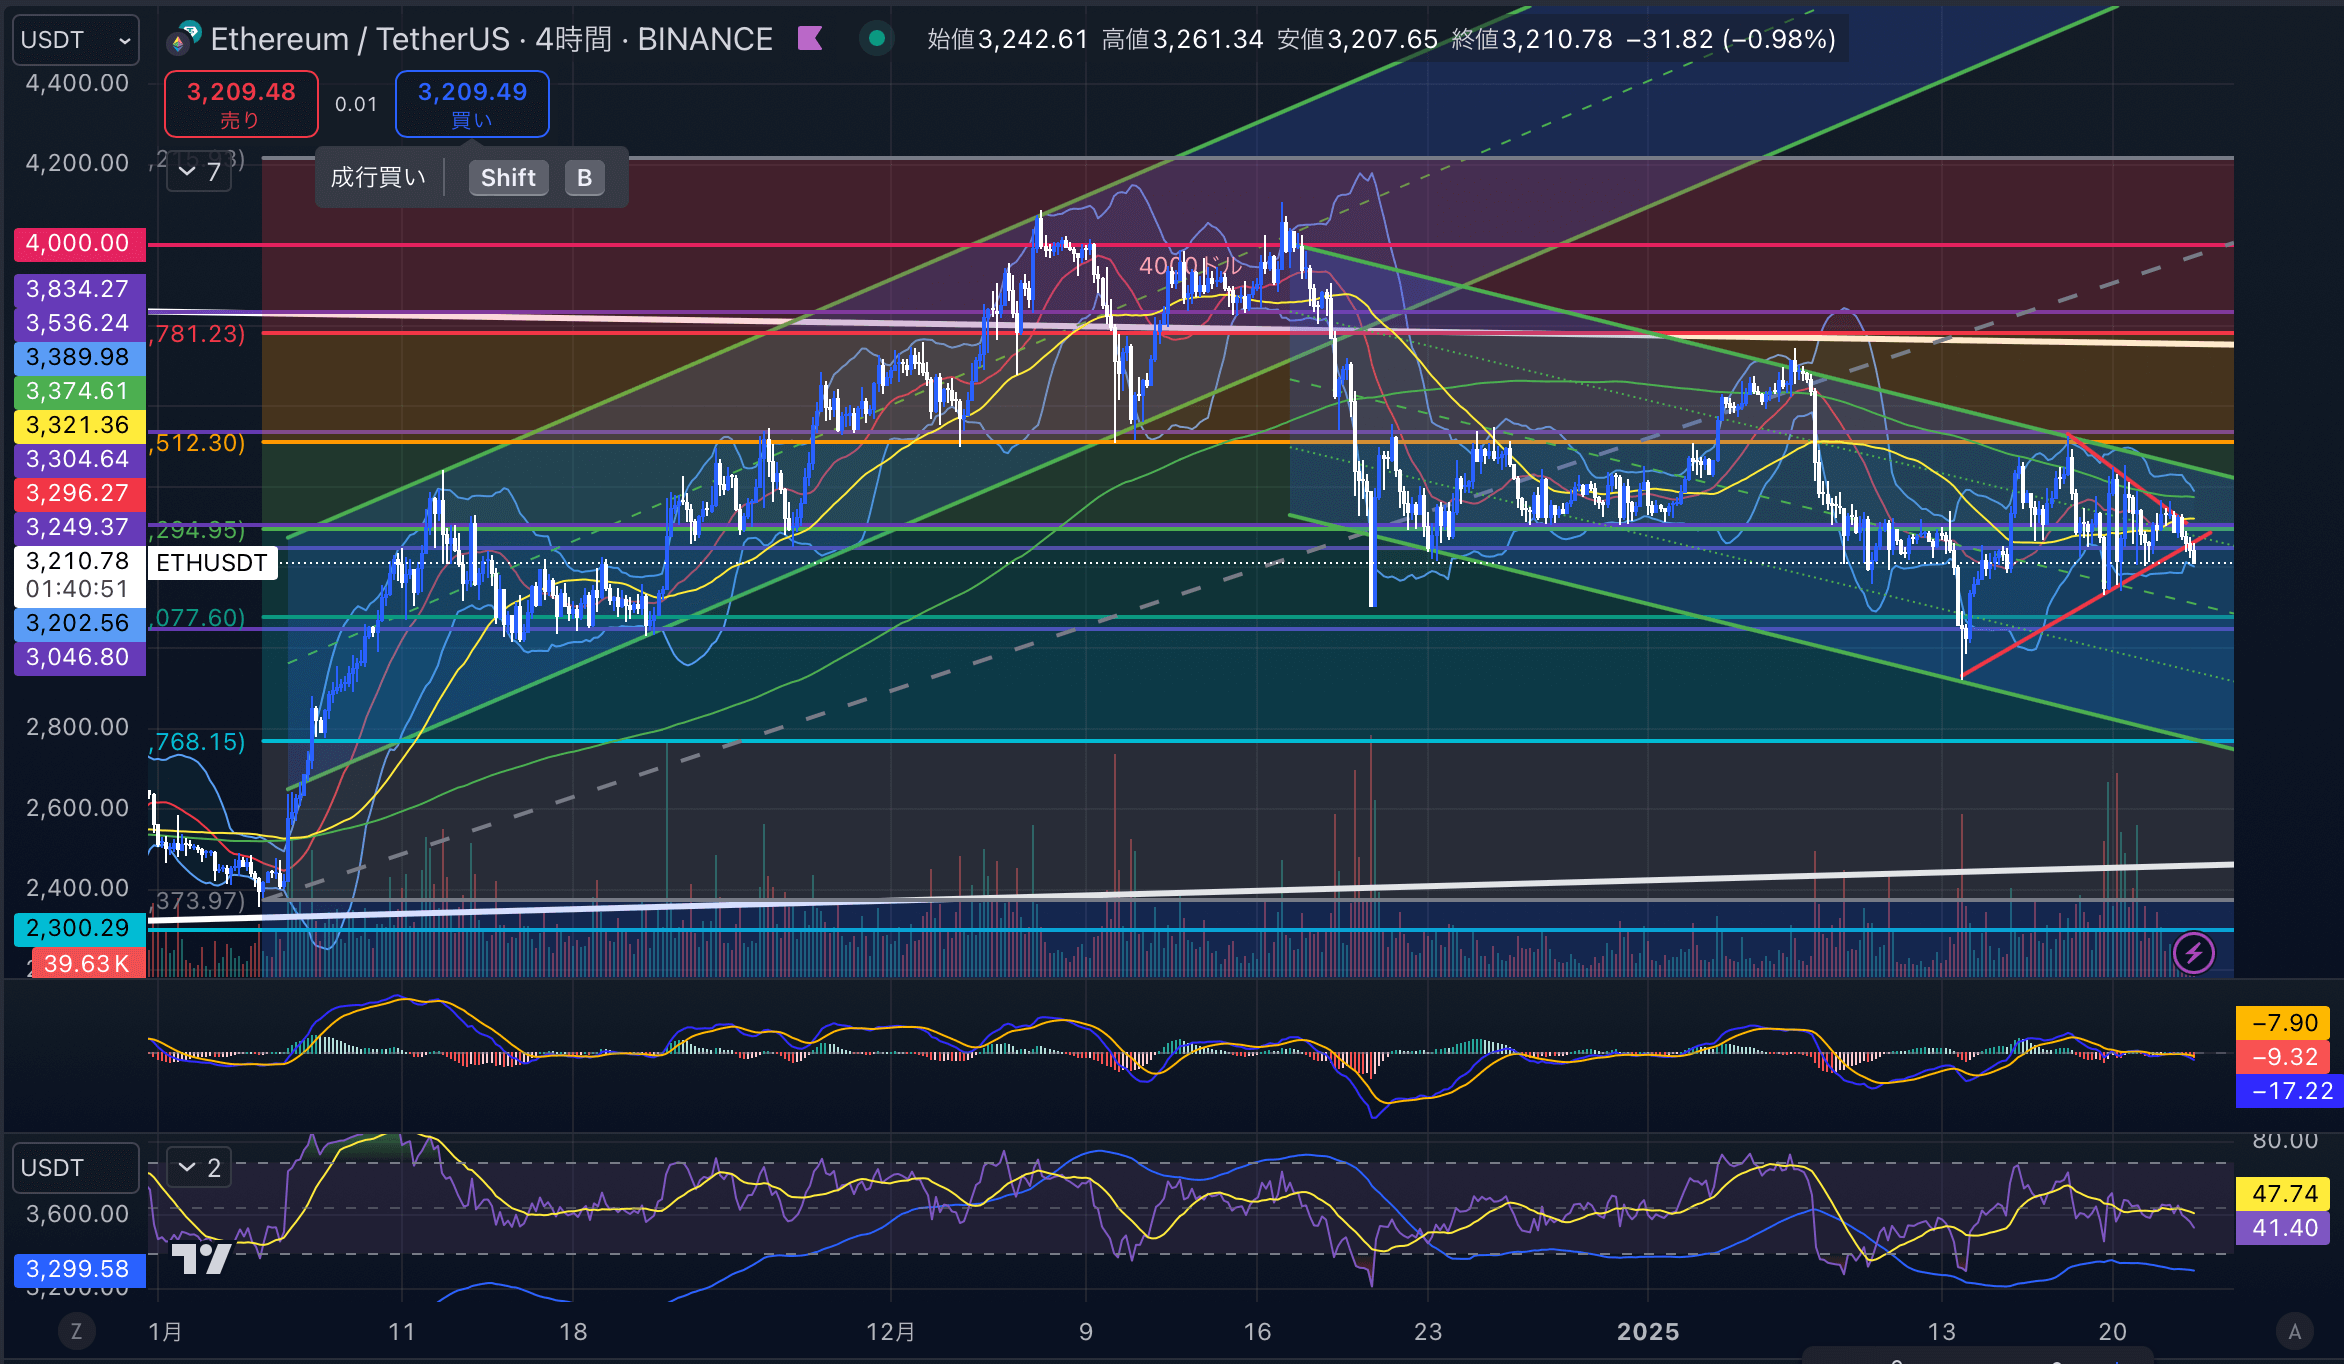Click the 39.63 K volume label
Screen dimensions: 2344x1364
click(x=88, y=964)
